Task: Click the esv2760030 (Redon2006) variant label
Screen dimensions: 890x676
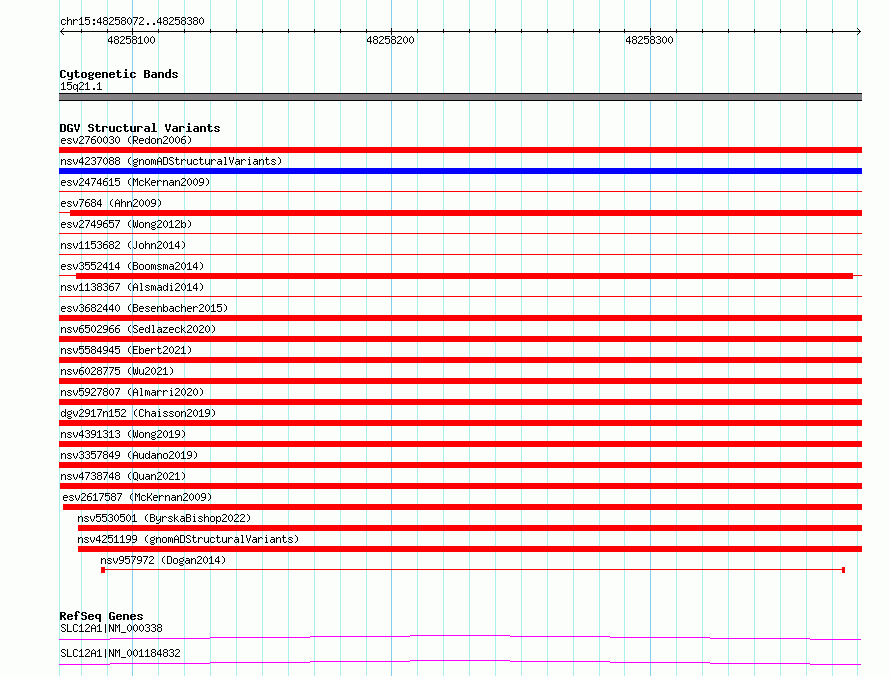Action: [126, 140]
